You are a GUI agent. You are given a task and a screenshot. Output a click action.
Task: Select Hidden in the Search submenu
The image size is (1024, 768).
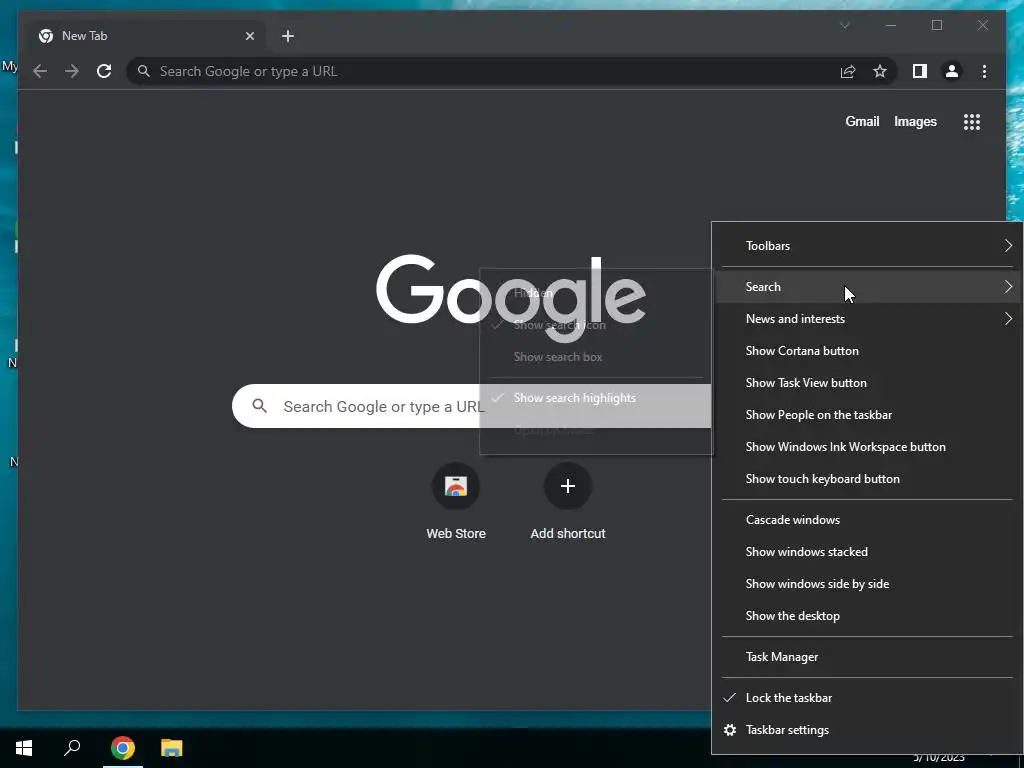tap(596, 293)
